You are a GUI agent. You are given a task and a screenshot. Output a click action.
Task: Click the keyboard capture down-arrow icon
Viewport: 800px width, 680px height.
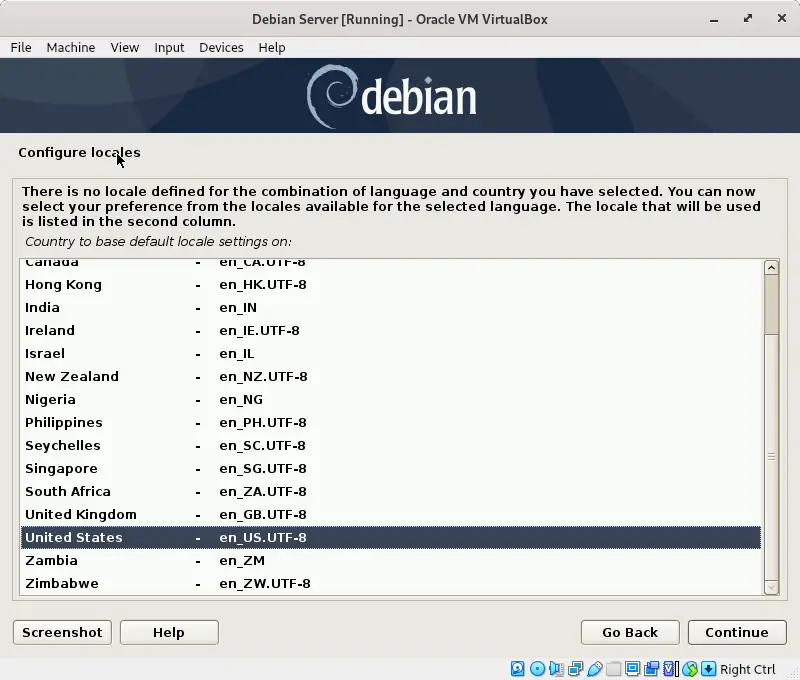708,668
